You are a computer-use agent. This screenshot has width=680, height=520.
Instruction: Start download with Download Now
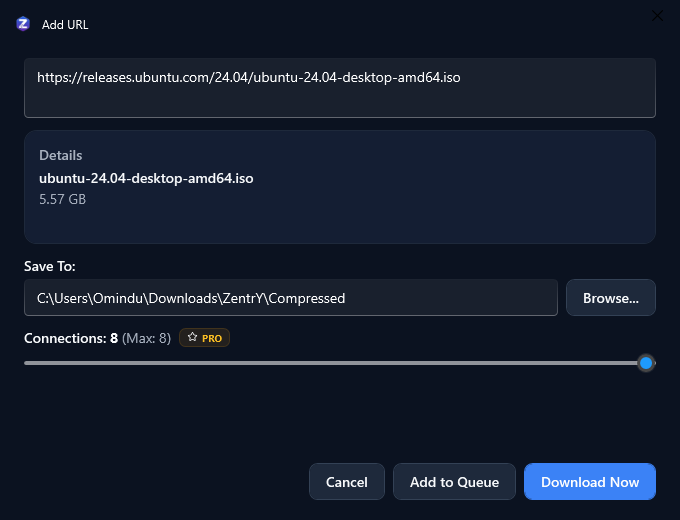tap(590, 482)
